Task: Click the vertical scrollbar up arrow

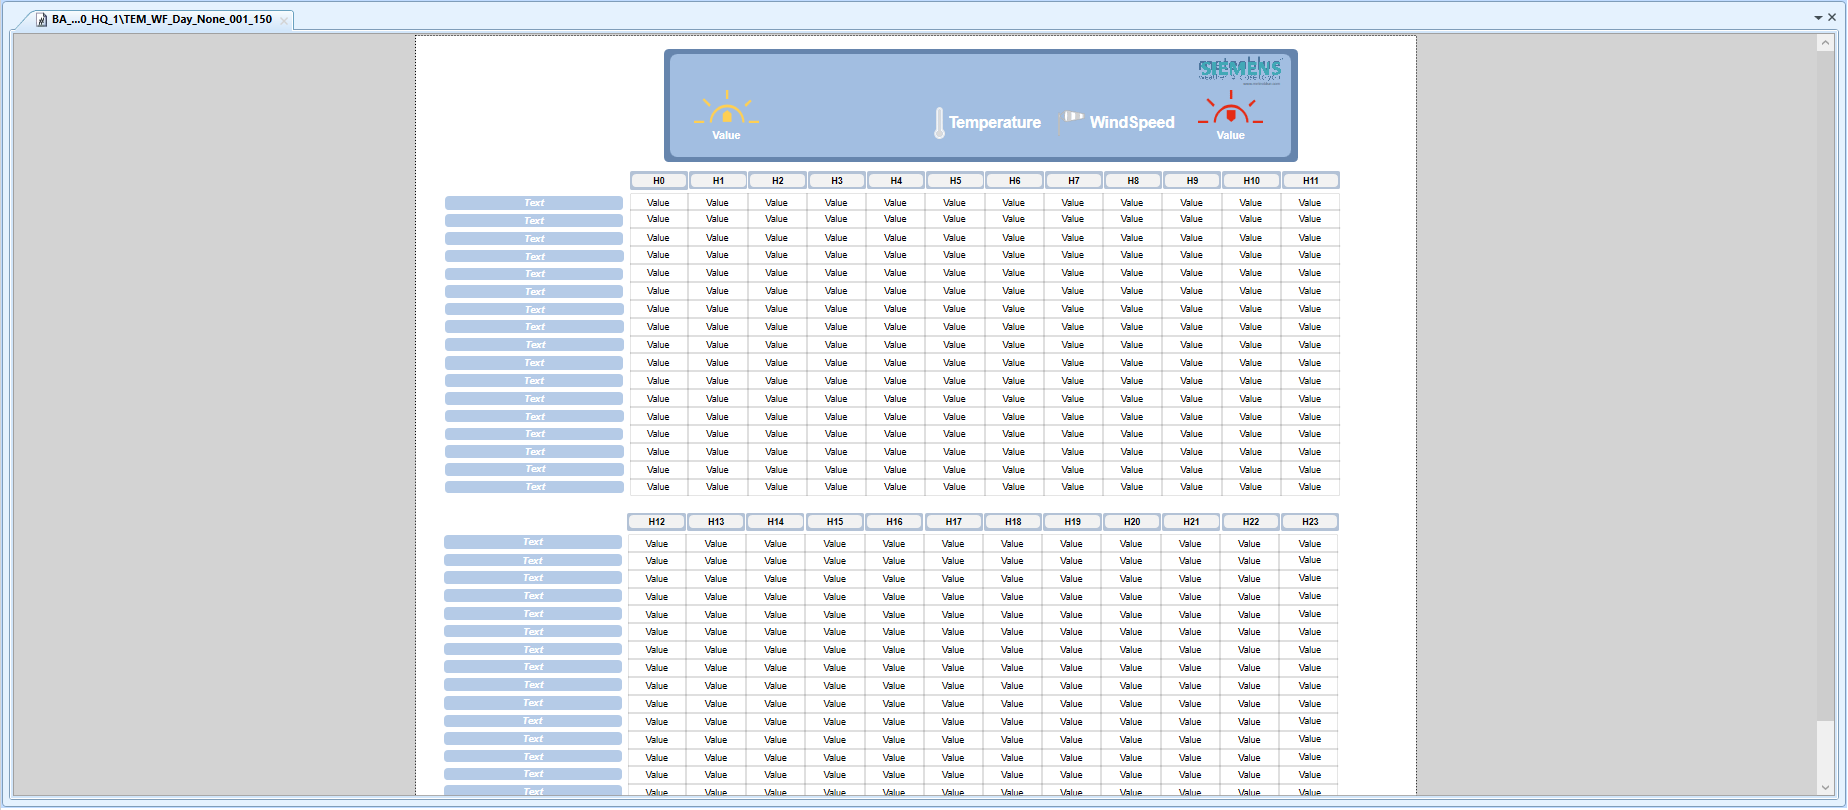Action: click(1826, 43)
